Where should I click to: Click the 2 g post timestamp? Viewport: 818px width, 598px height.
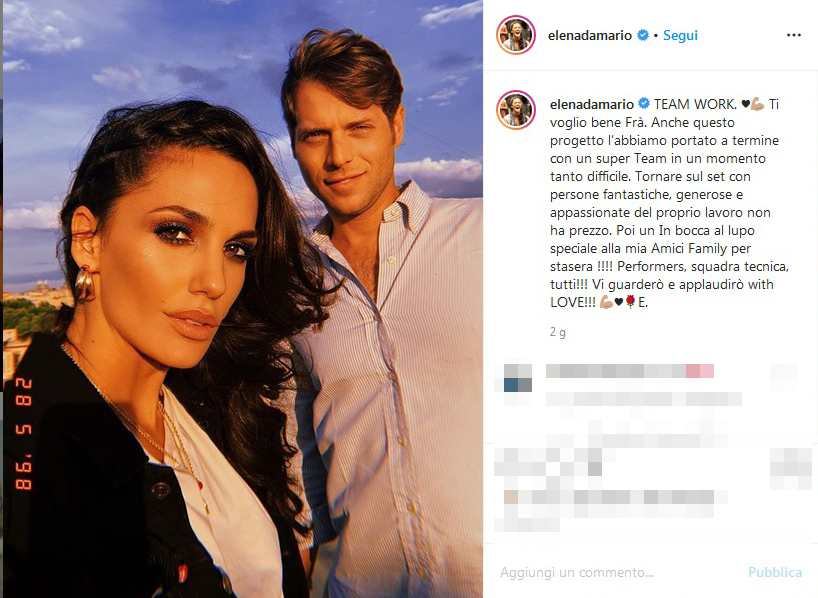pos(558,332)
